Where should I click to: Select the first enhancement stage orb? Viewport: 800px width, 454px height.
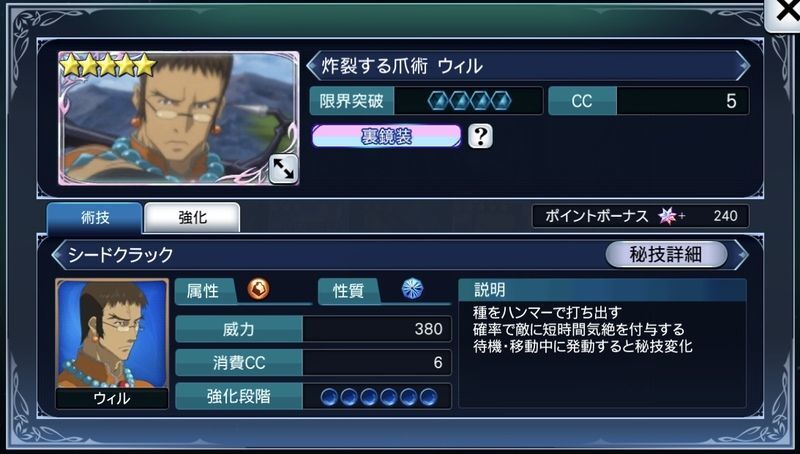click(329, 396)
